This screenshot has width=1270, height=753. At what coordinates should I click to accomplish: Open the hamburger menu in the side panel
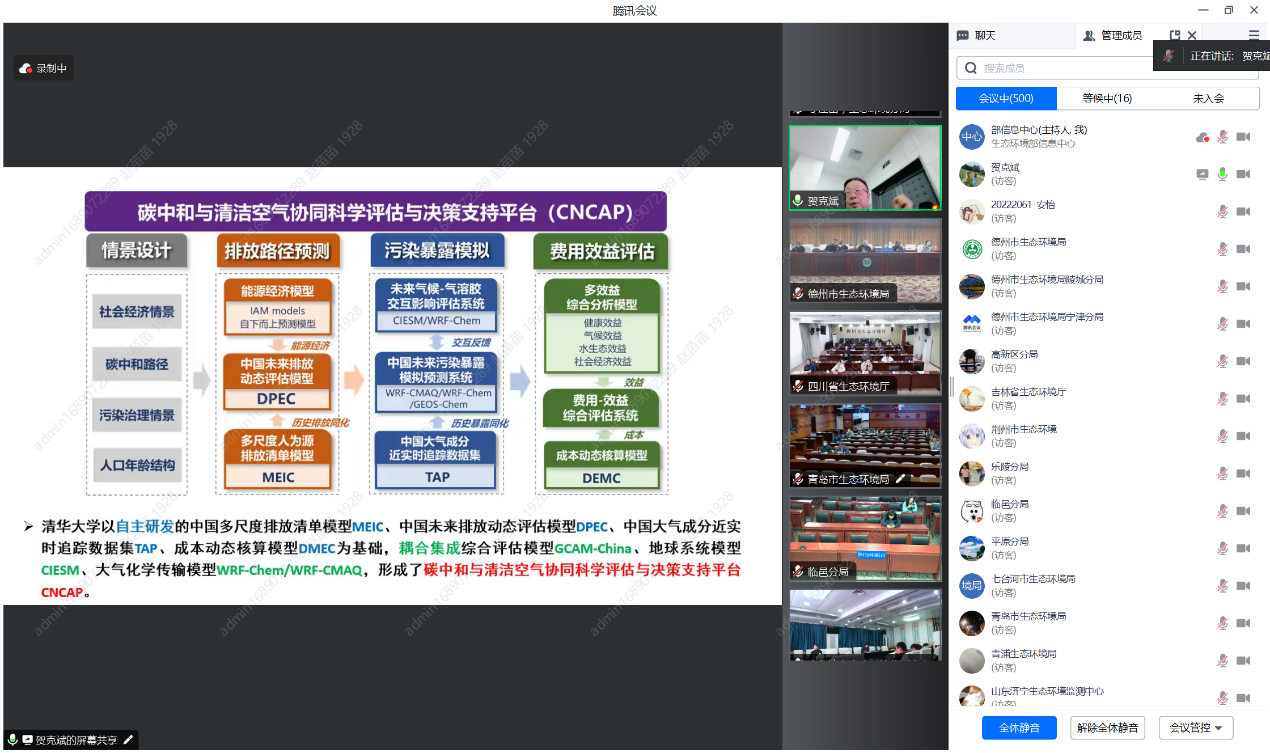(1253, 35)
